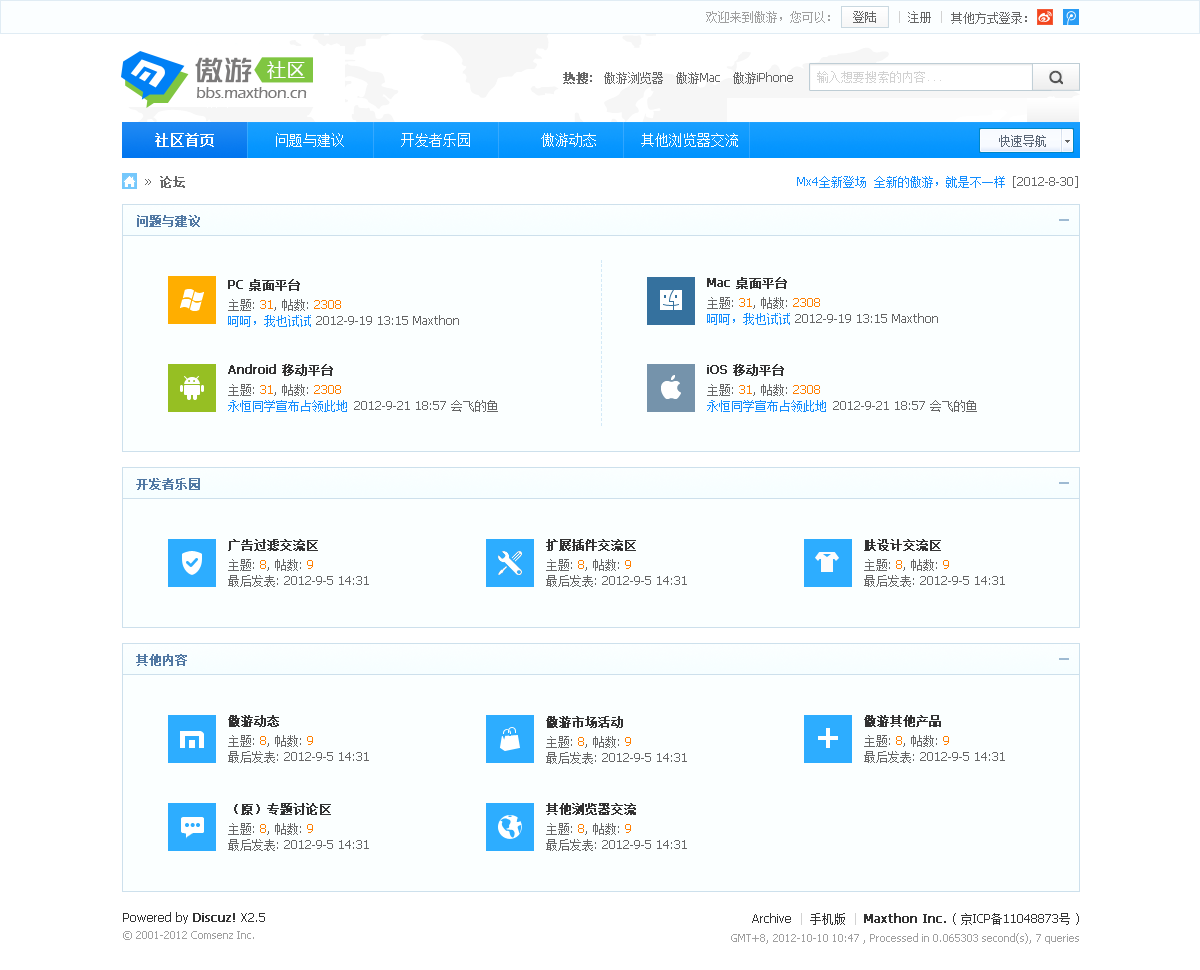The image size is (1200, 970).
Task: Open hot search 傲游浏览器
Action: (x=633, y=78)
